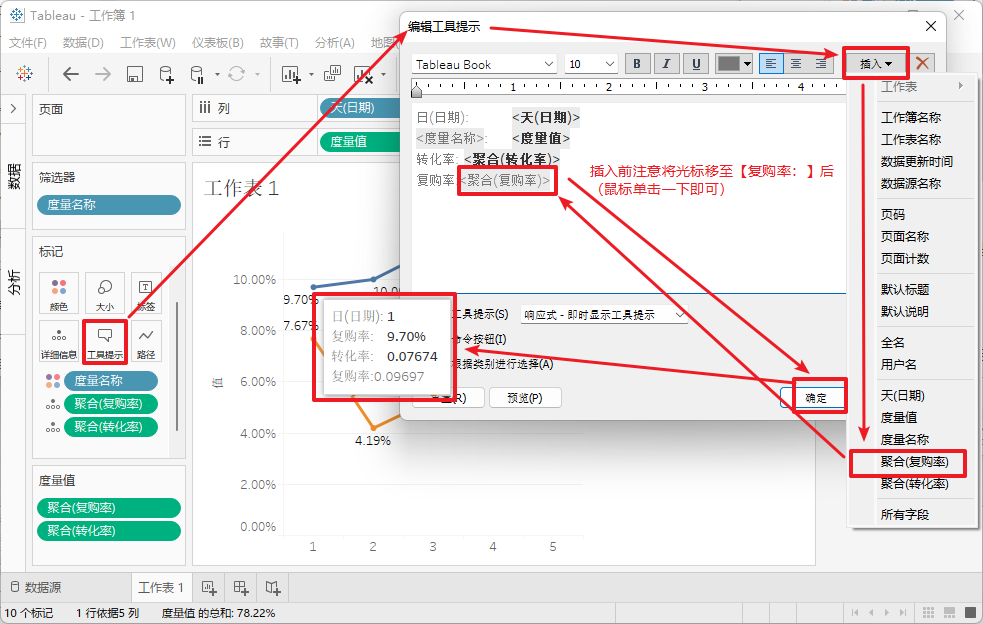Click the new story tab icon
Viewport: 983px width, 624px height.
273,588
